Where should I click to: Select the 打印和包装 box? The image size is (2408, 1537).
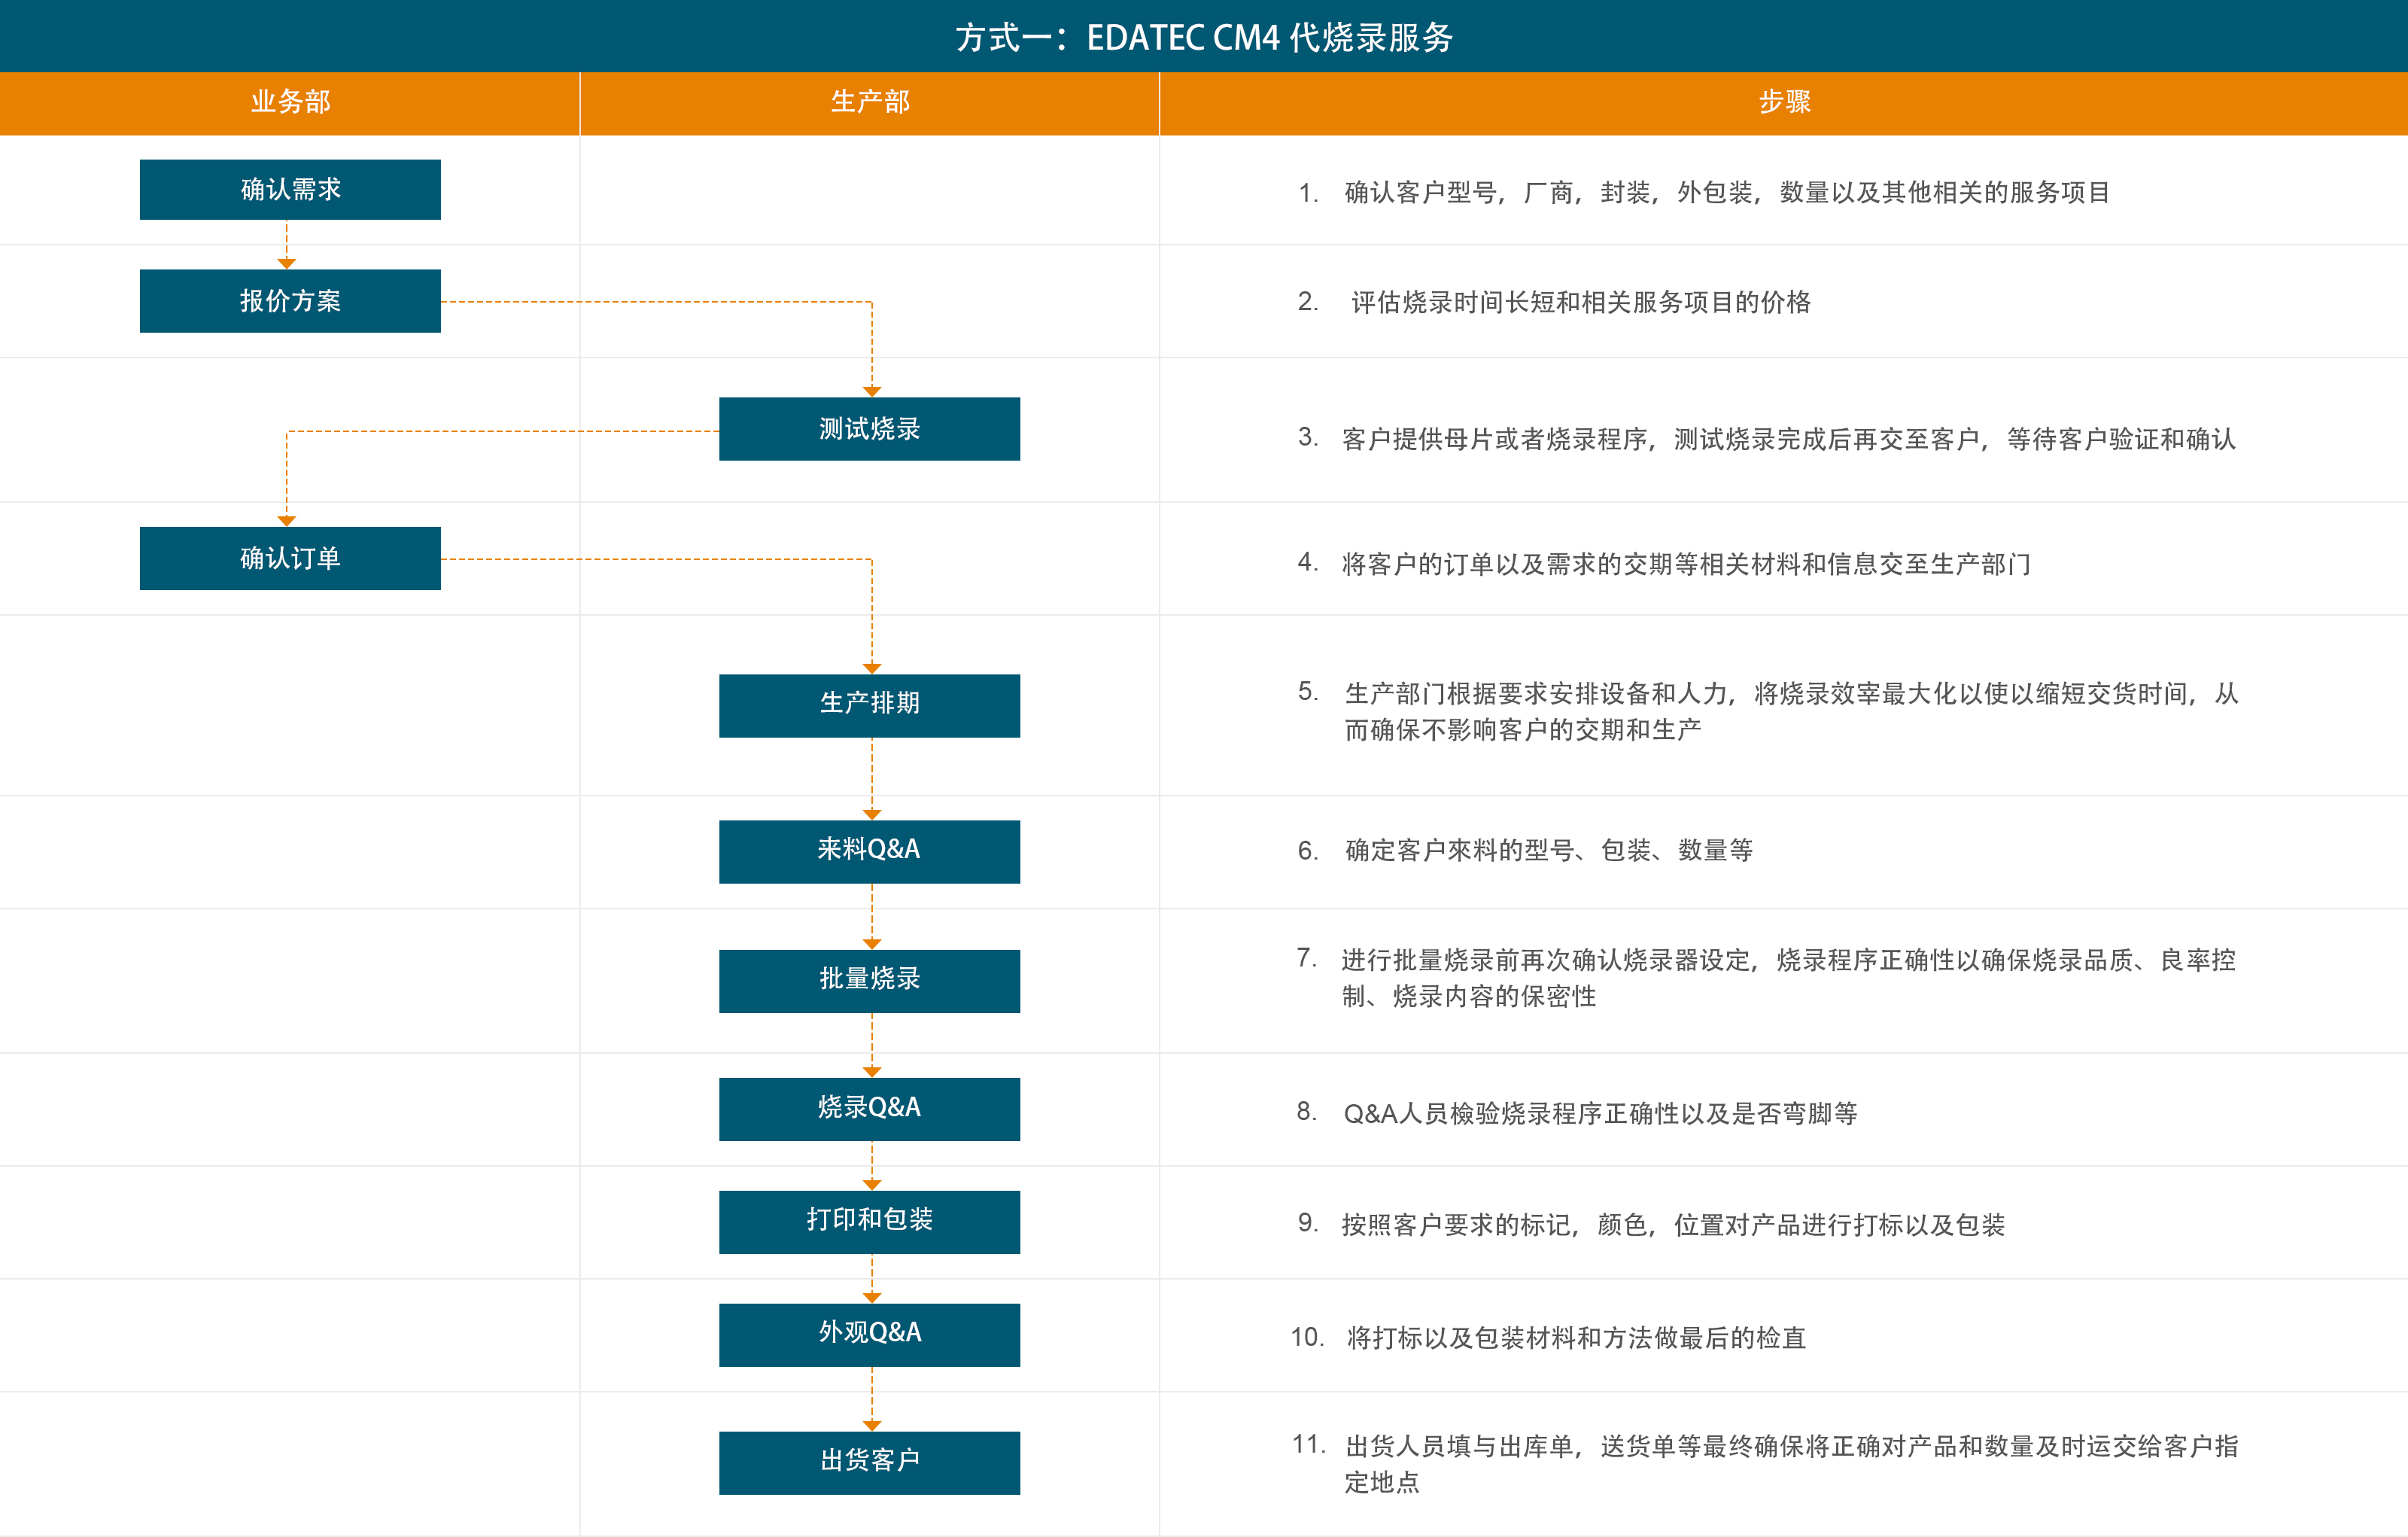(869, 1221)
